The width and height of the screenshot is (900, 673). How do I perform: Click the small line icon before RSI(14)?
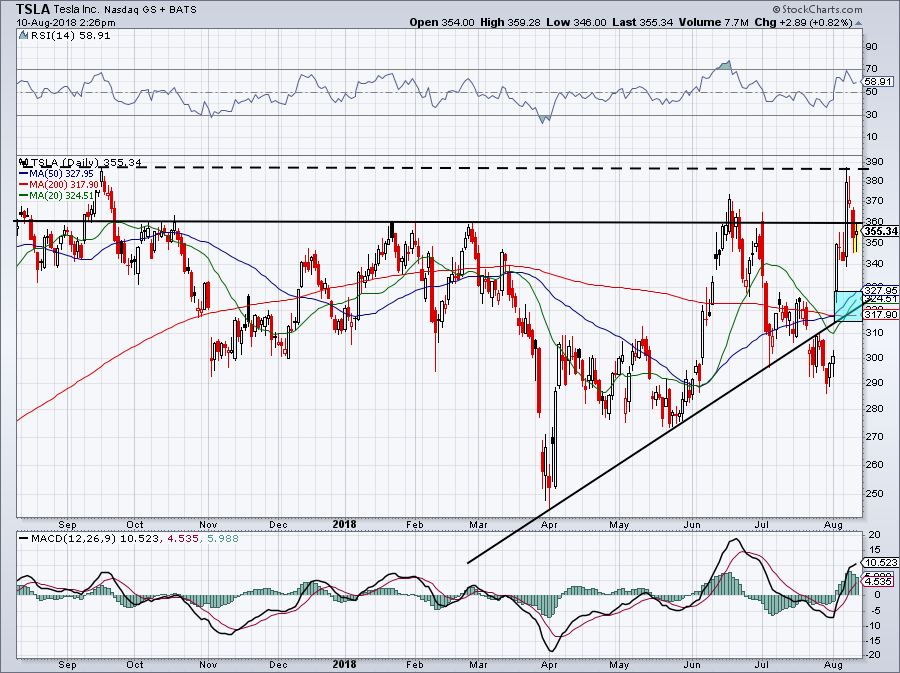[x=24, y=36]
